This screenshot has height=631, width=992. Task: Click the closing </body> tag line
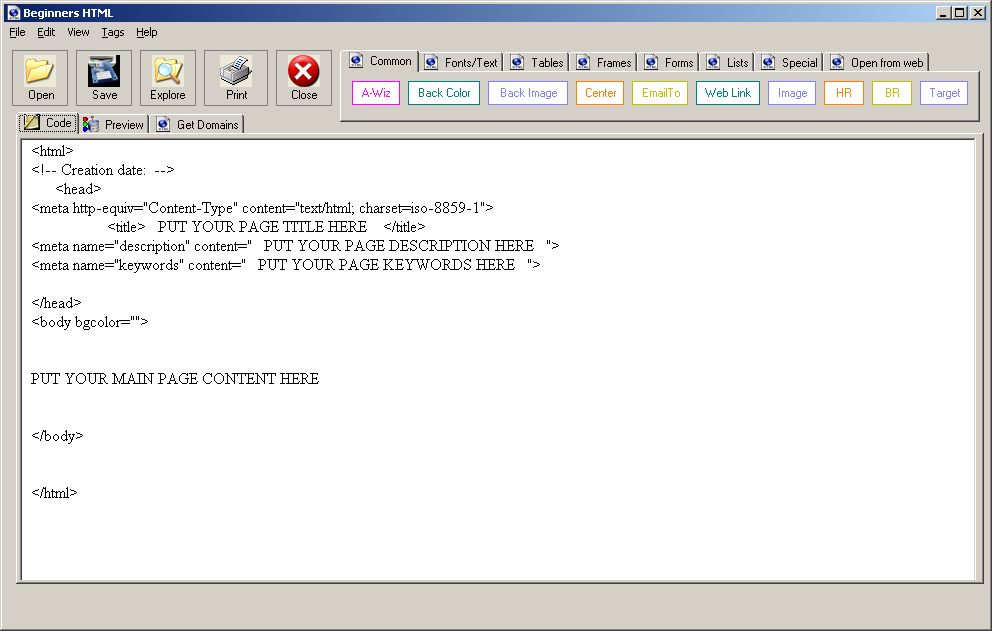pyautogui.click(x=57, y=435)
